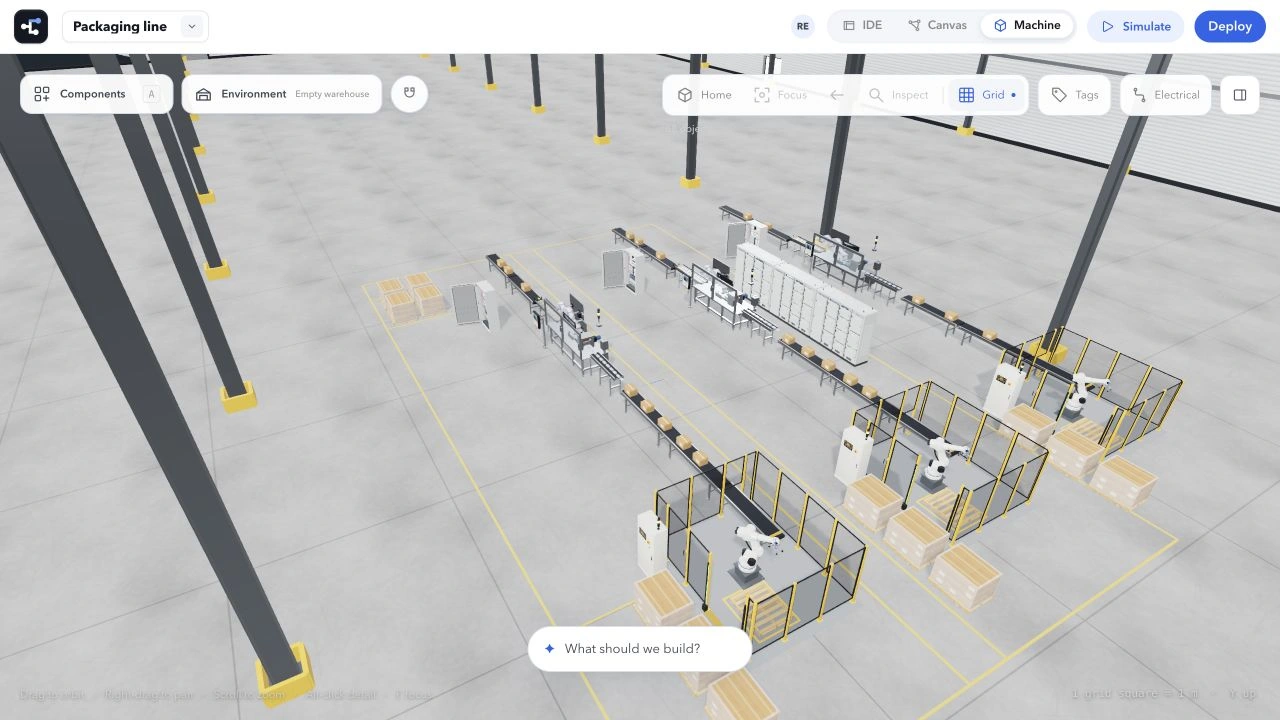Click the sparkle AI icon
The image size is (1280, 720).
[549, 649]
